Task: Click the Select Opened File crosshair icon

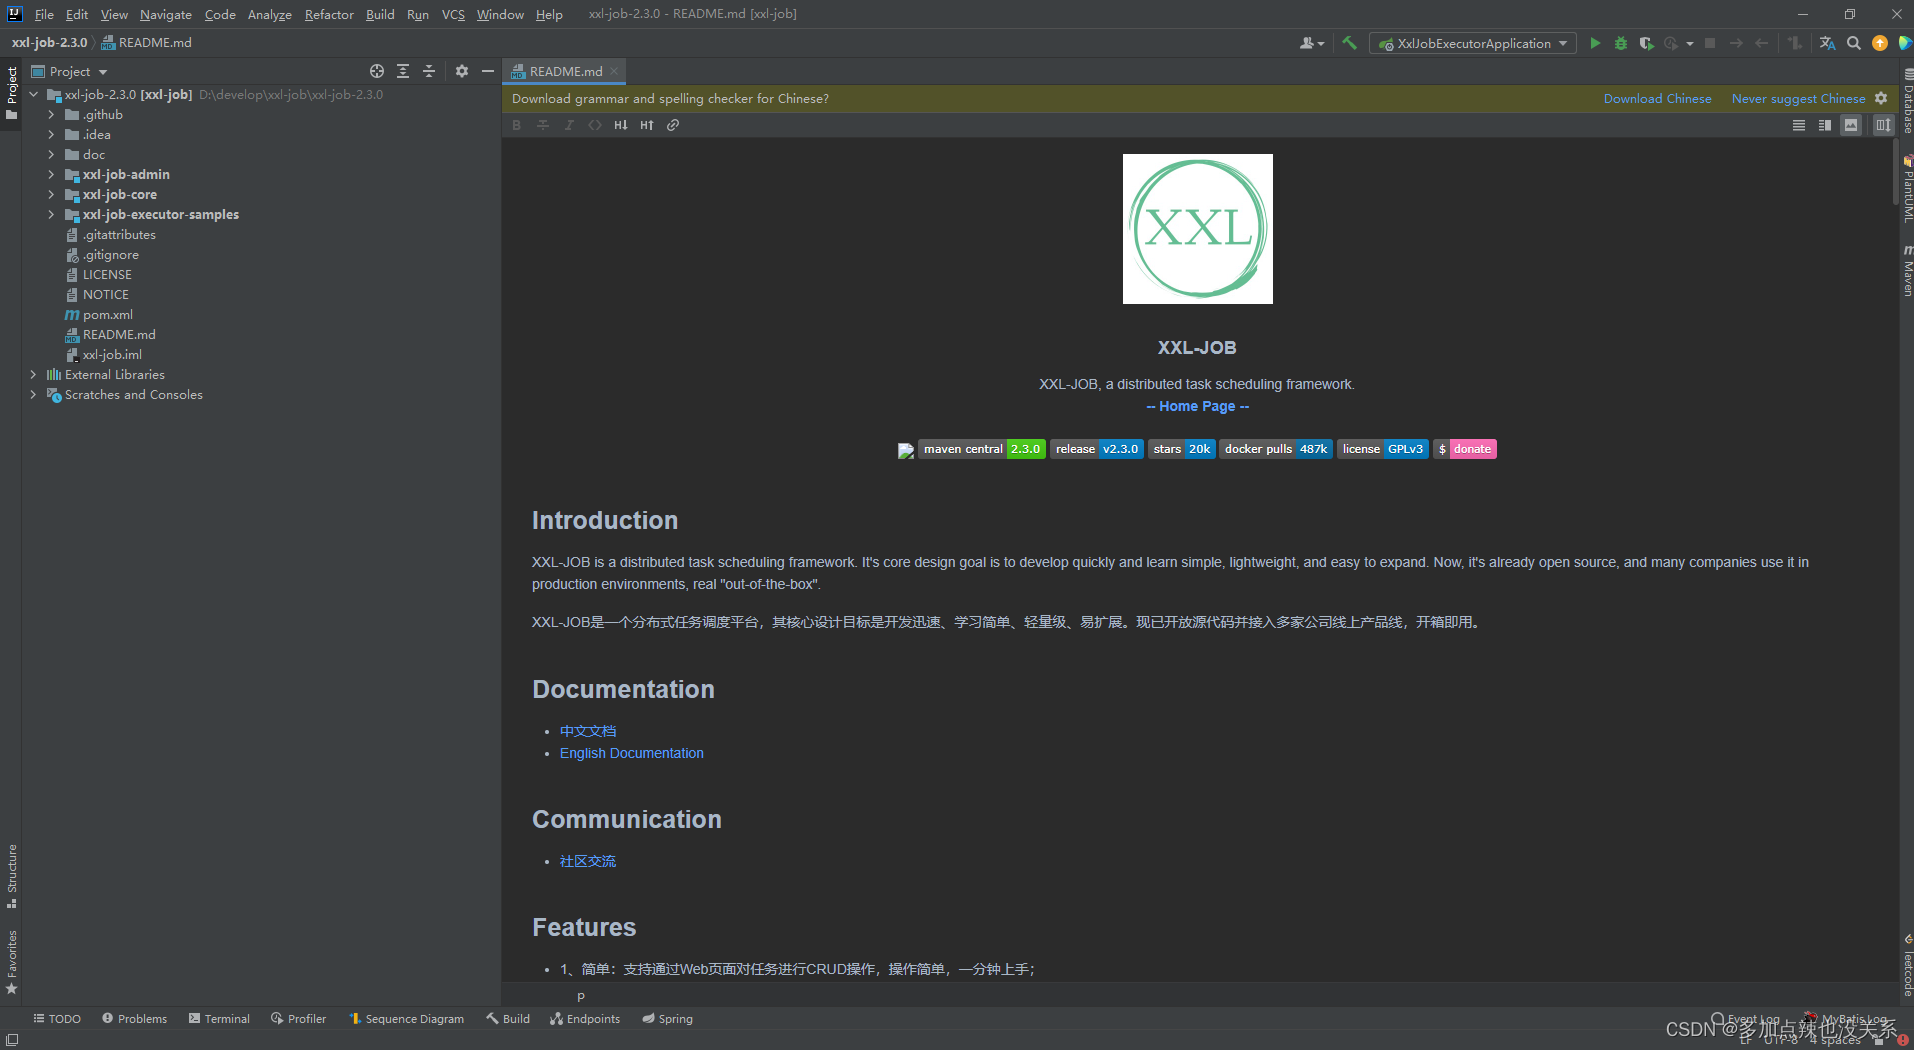Action: click(377, 71)
